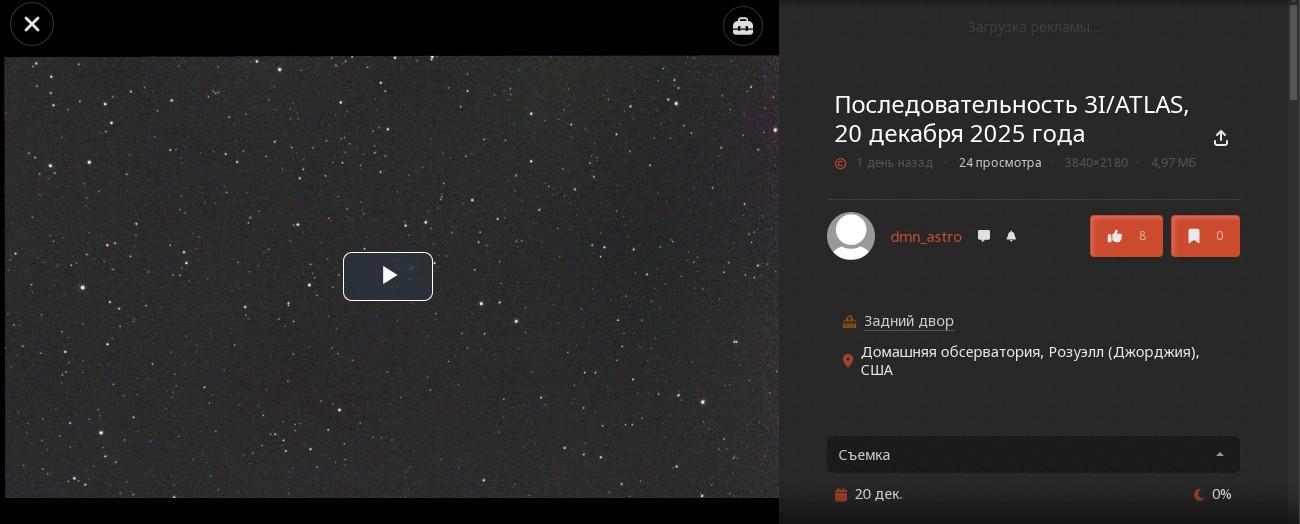Close the fullscreen image viewer
The height and width of the screenshot is (524, 1300).
tap(32, 24)
